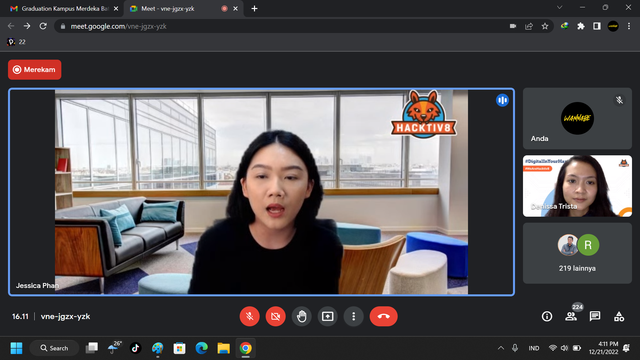
Task: Close the Meet browser tab
Action: [x=236, y=9]
